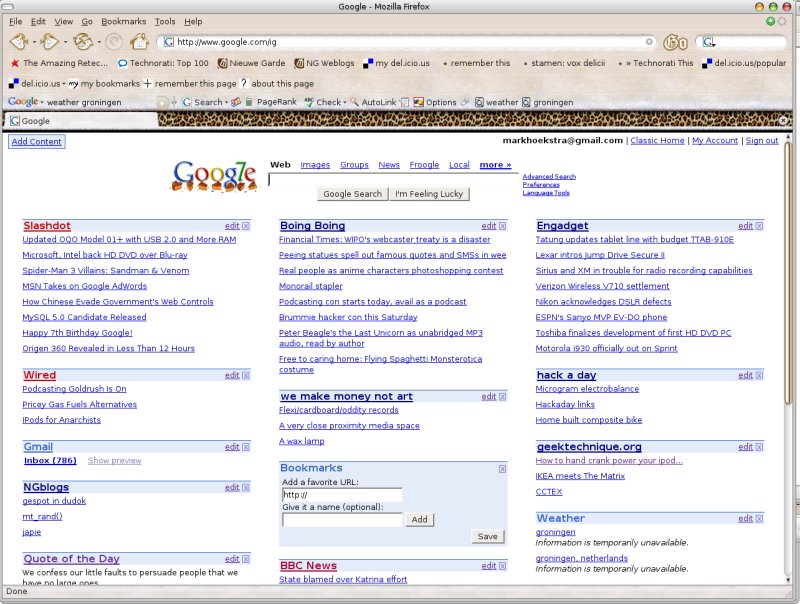Open the Home page icon
Screen dimensions: 800x604
(x=139, y=41)
